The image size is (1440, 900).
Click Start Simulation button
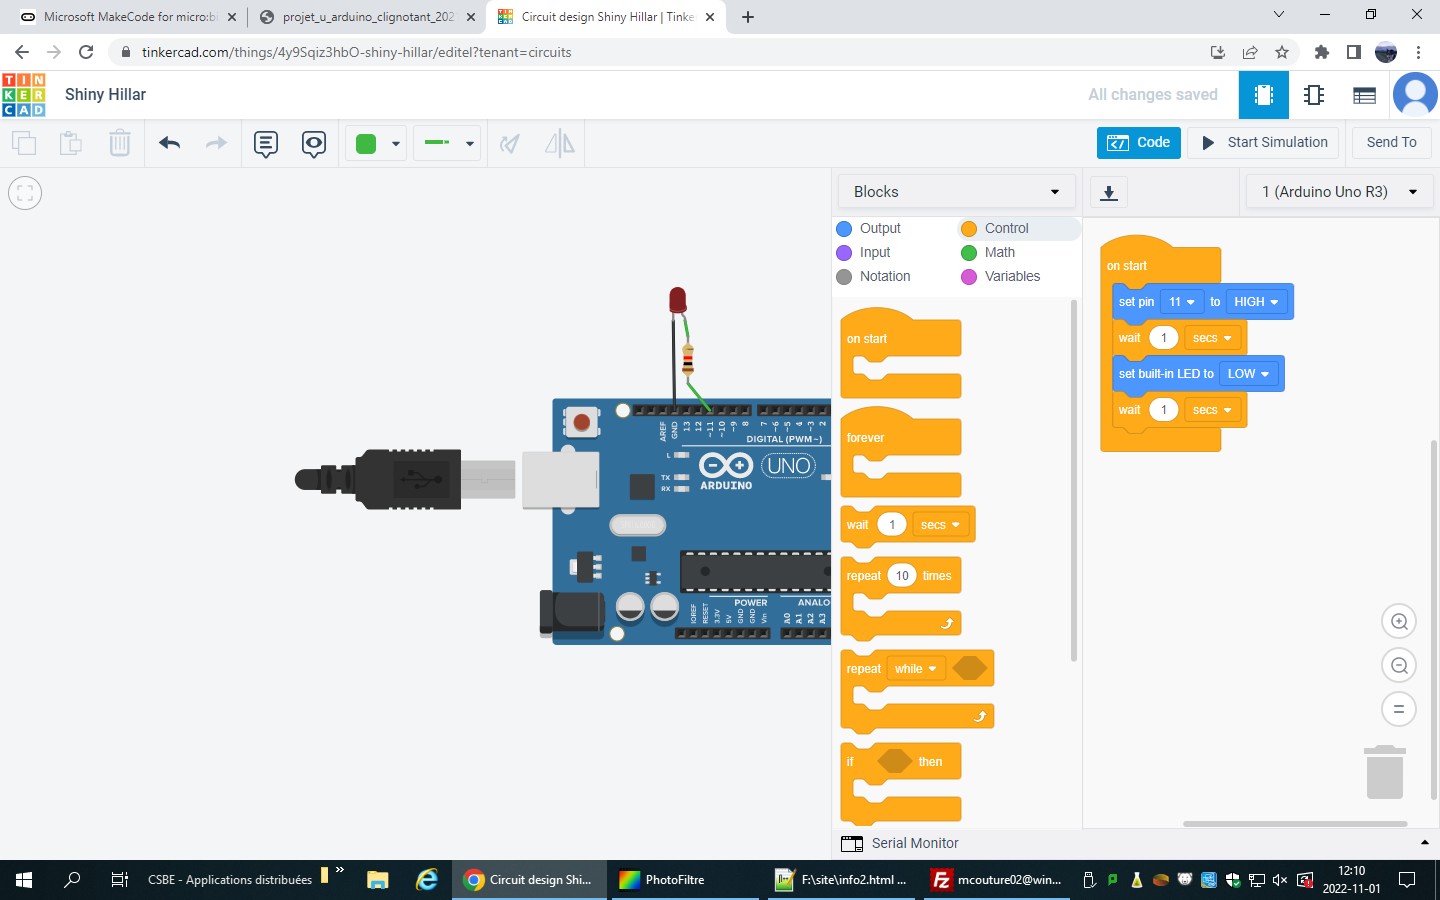(x=1264, y=143)
